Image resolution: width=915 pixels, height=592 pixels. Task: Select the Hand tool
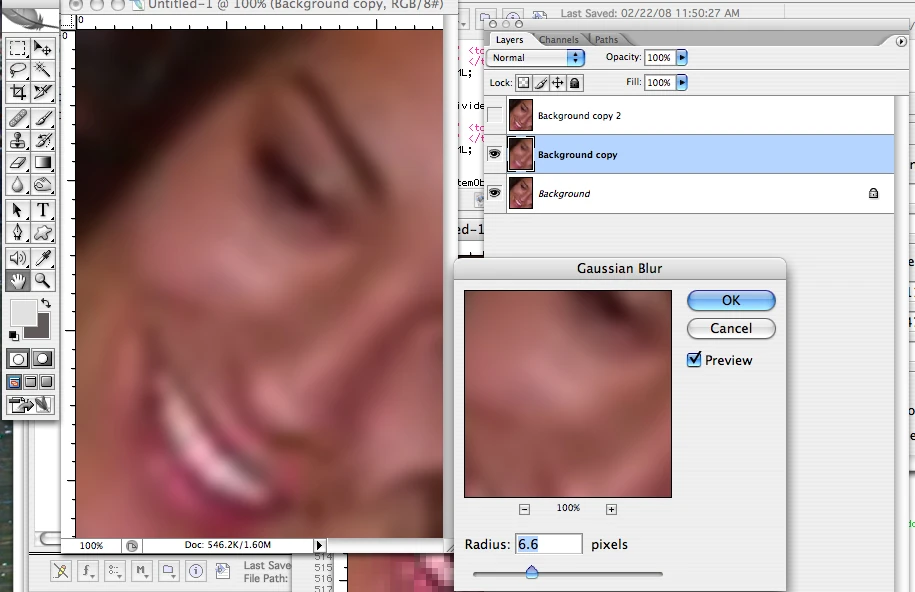pyautogui.click(x=18, y=281)
